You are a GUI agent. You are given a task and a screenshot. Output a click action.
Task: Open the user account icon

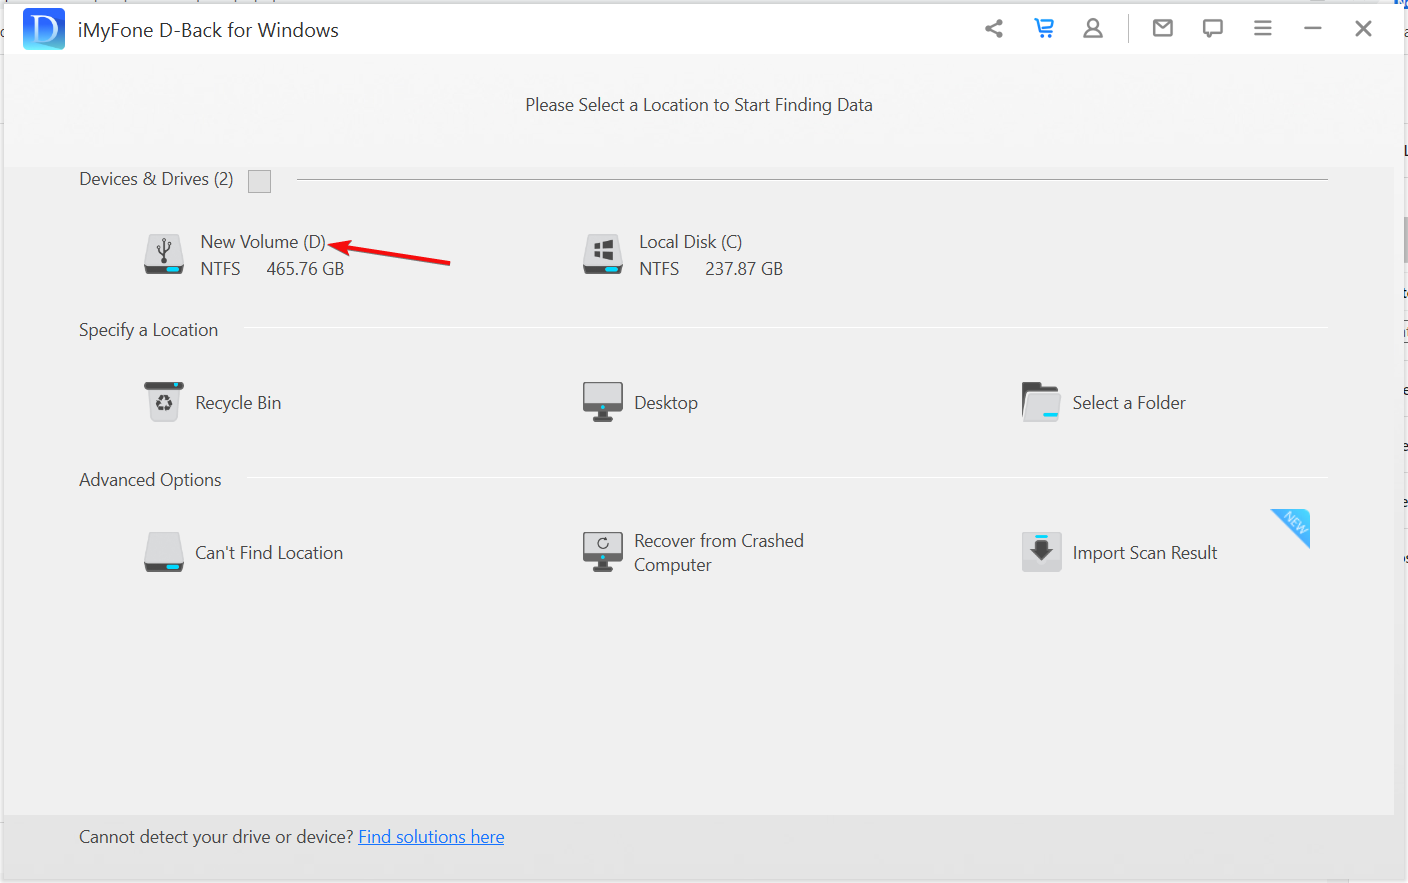(x=1093, y=29)
